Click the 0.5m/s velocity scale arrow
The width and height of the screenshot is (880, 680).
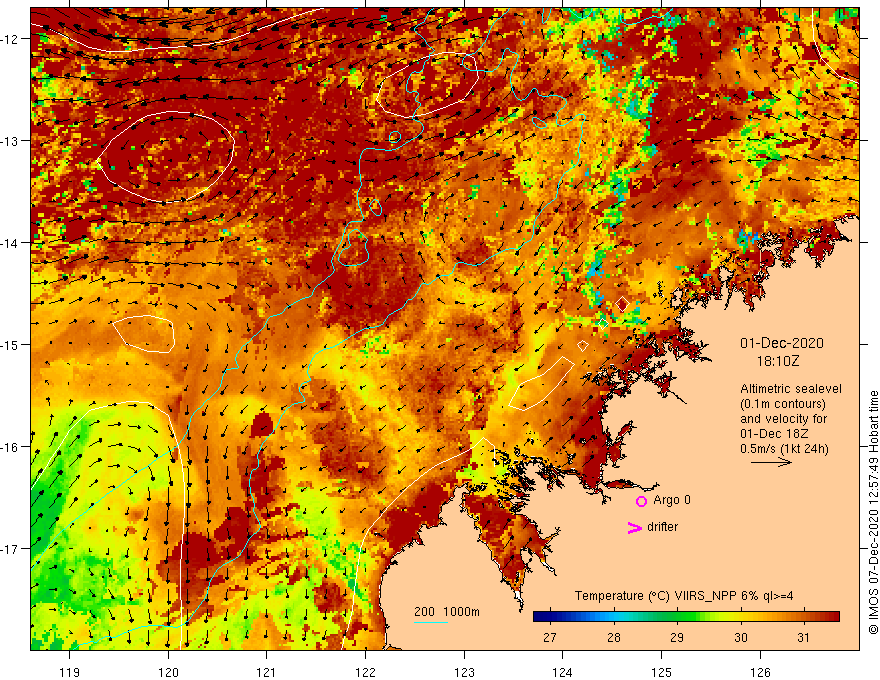click(771, 462)
